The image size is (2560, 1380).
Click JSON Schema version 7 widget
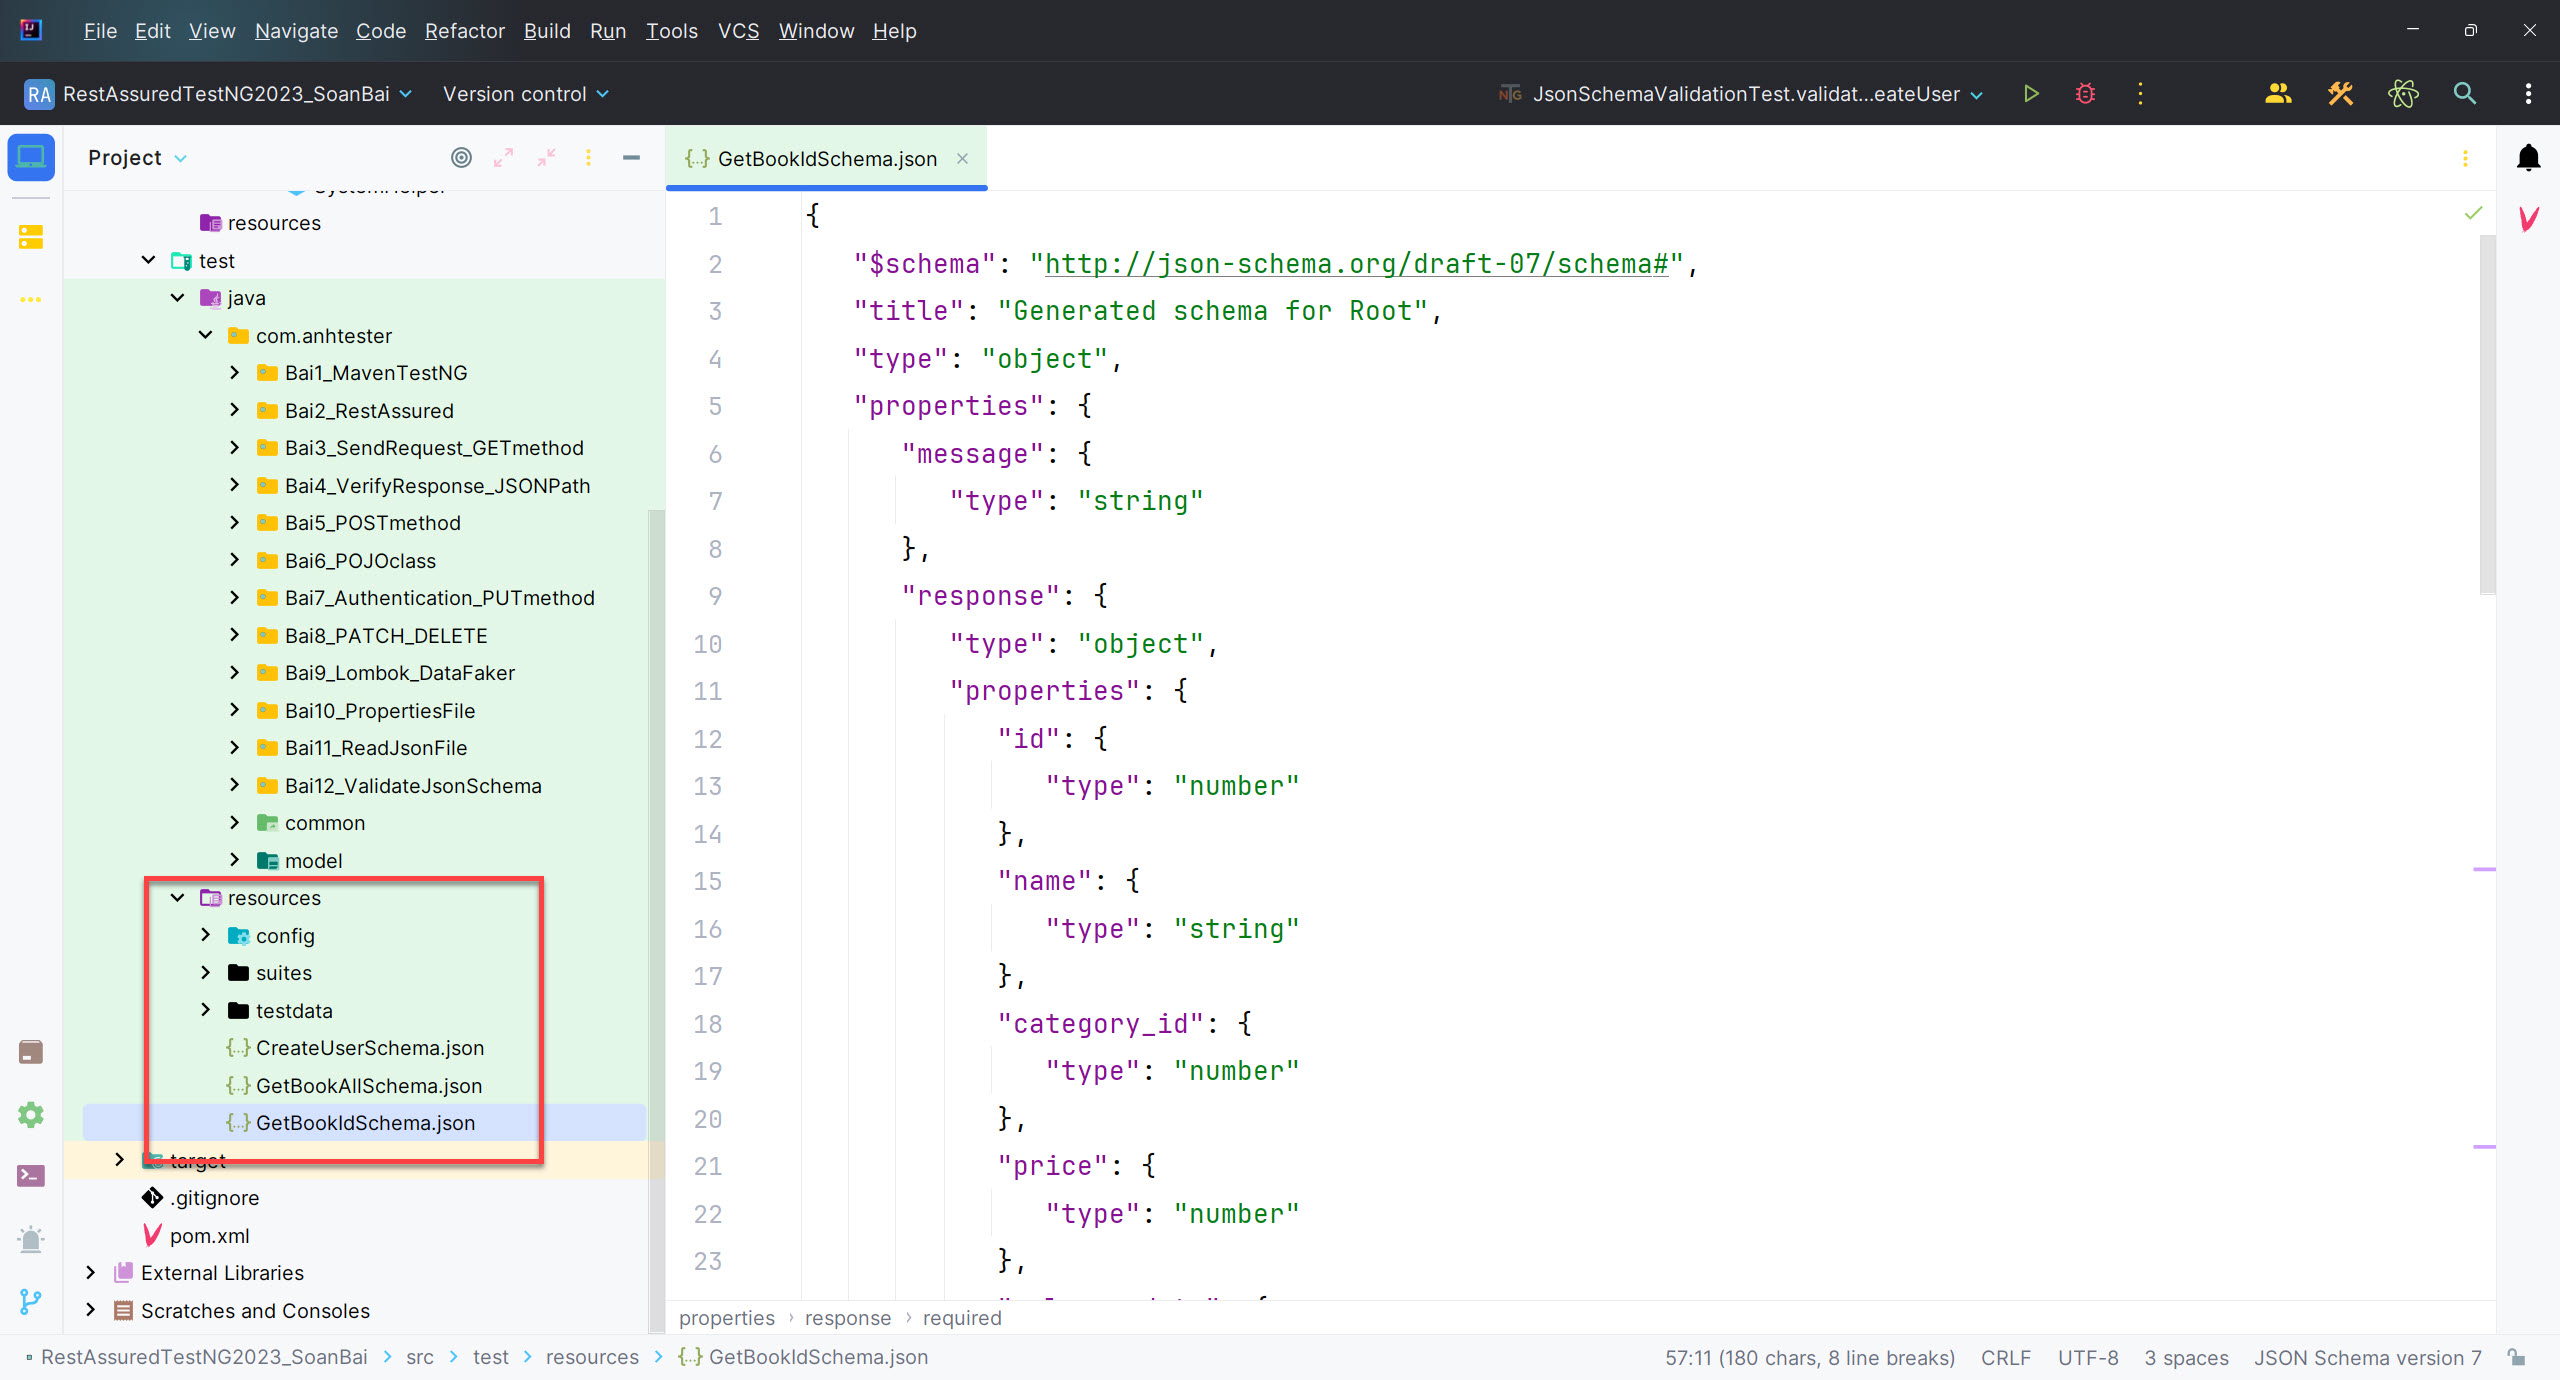coord(2367,1357)
